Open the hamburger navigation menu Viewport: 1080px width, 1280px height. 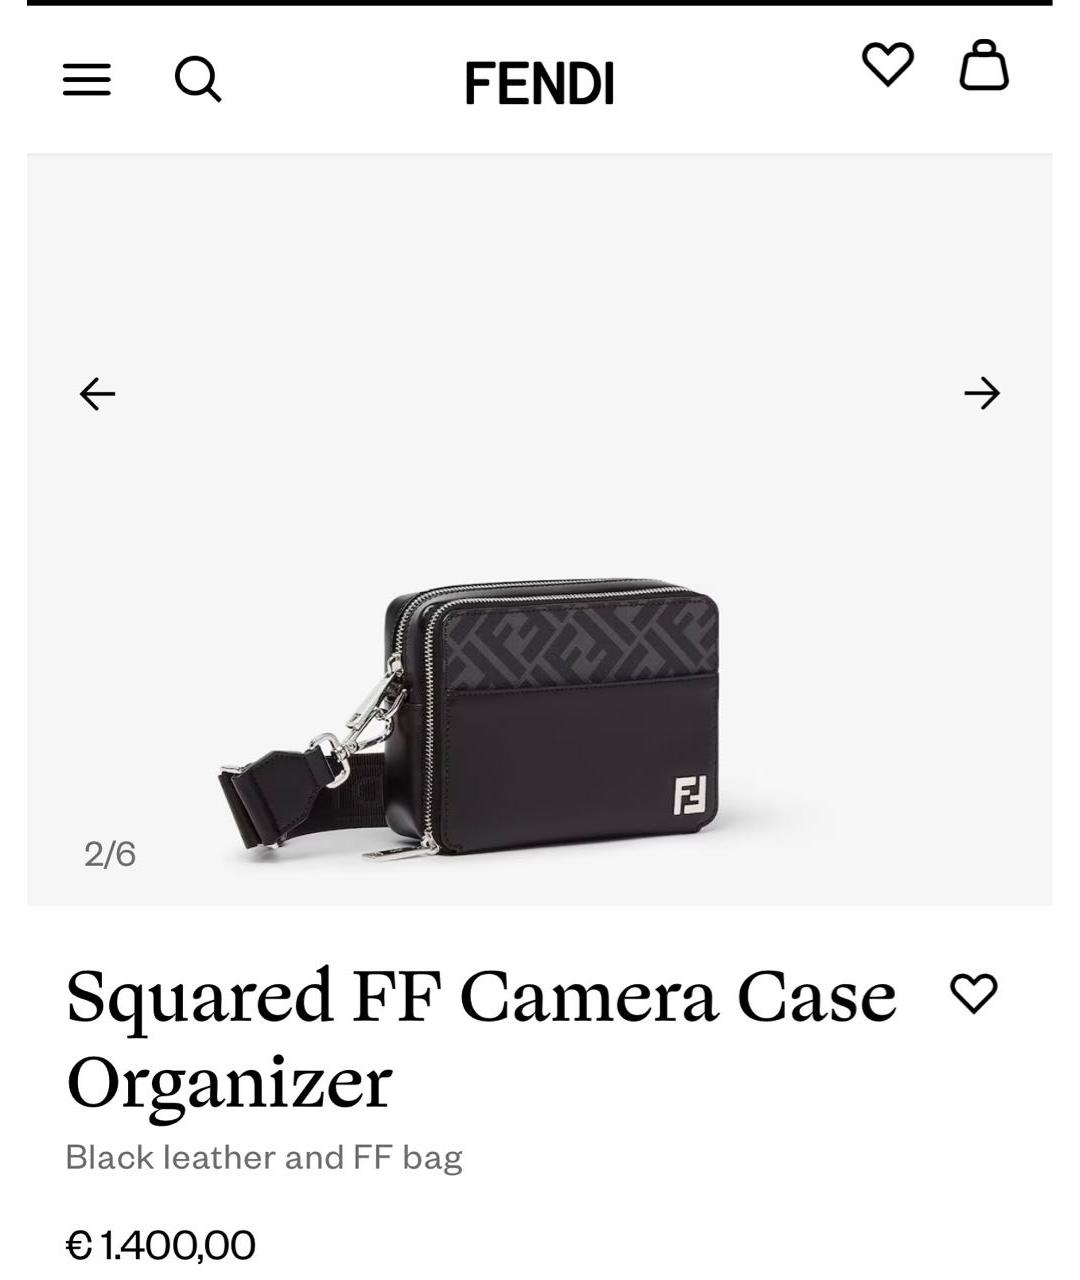tap(87, 80)
